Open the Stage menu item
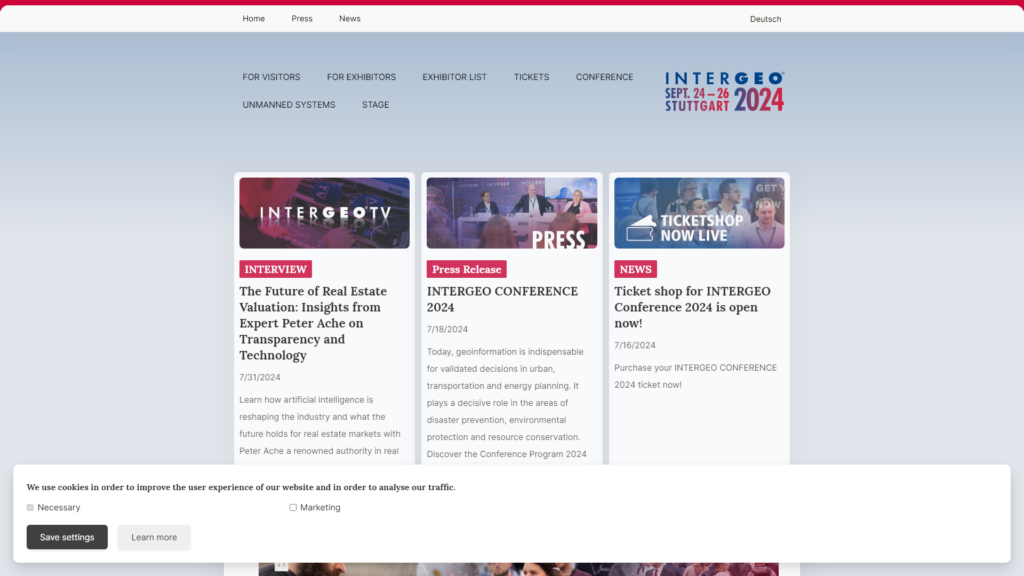This screenshot has width=1024, height=576. tap(376, 104)
